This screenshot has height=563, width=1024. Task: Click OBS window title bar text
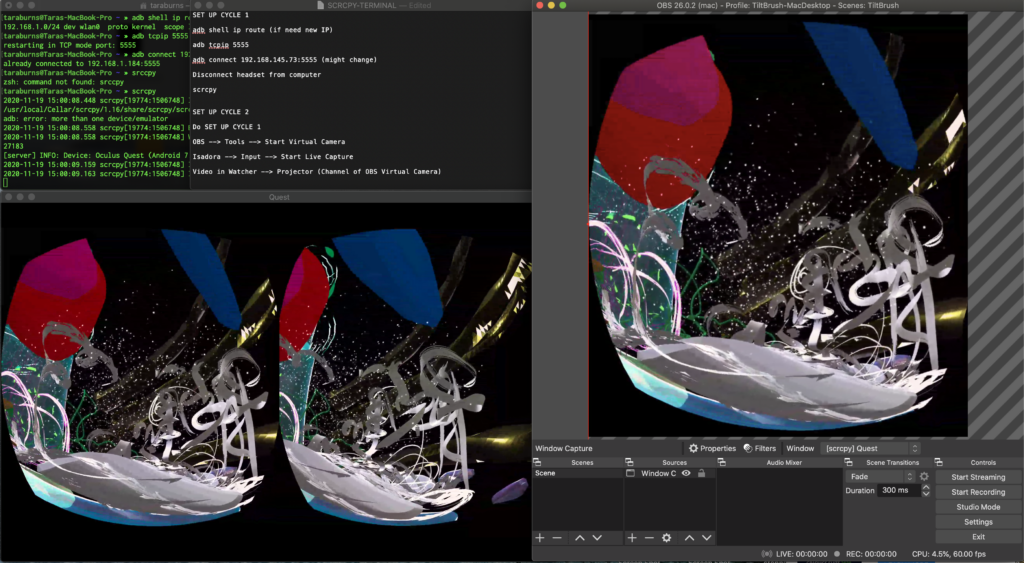[777, 5]
